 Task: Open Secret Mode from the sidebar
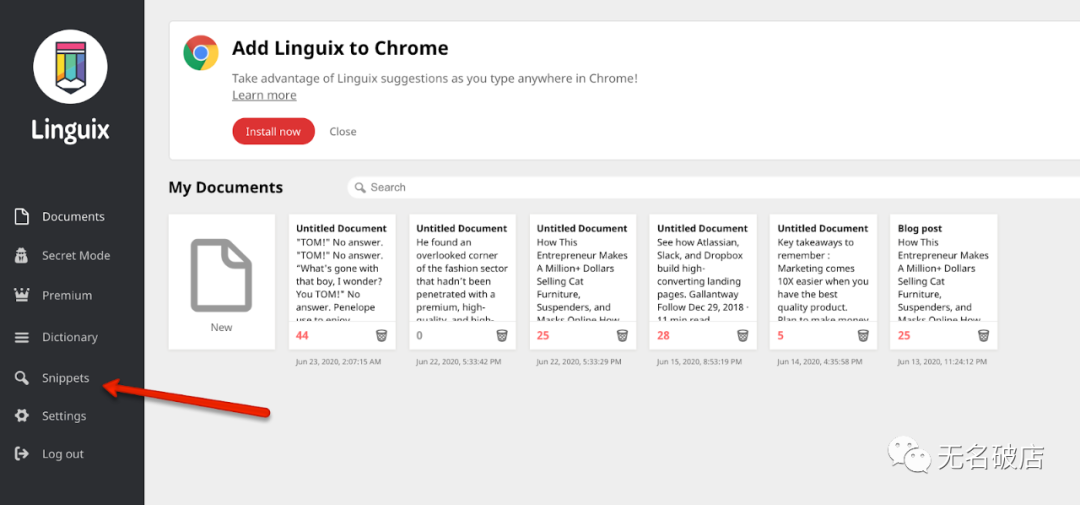pyautogui.click(x=76, y=256)
